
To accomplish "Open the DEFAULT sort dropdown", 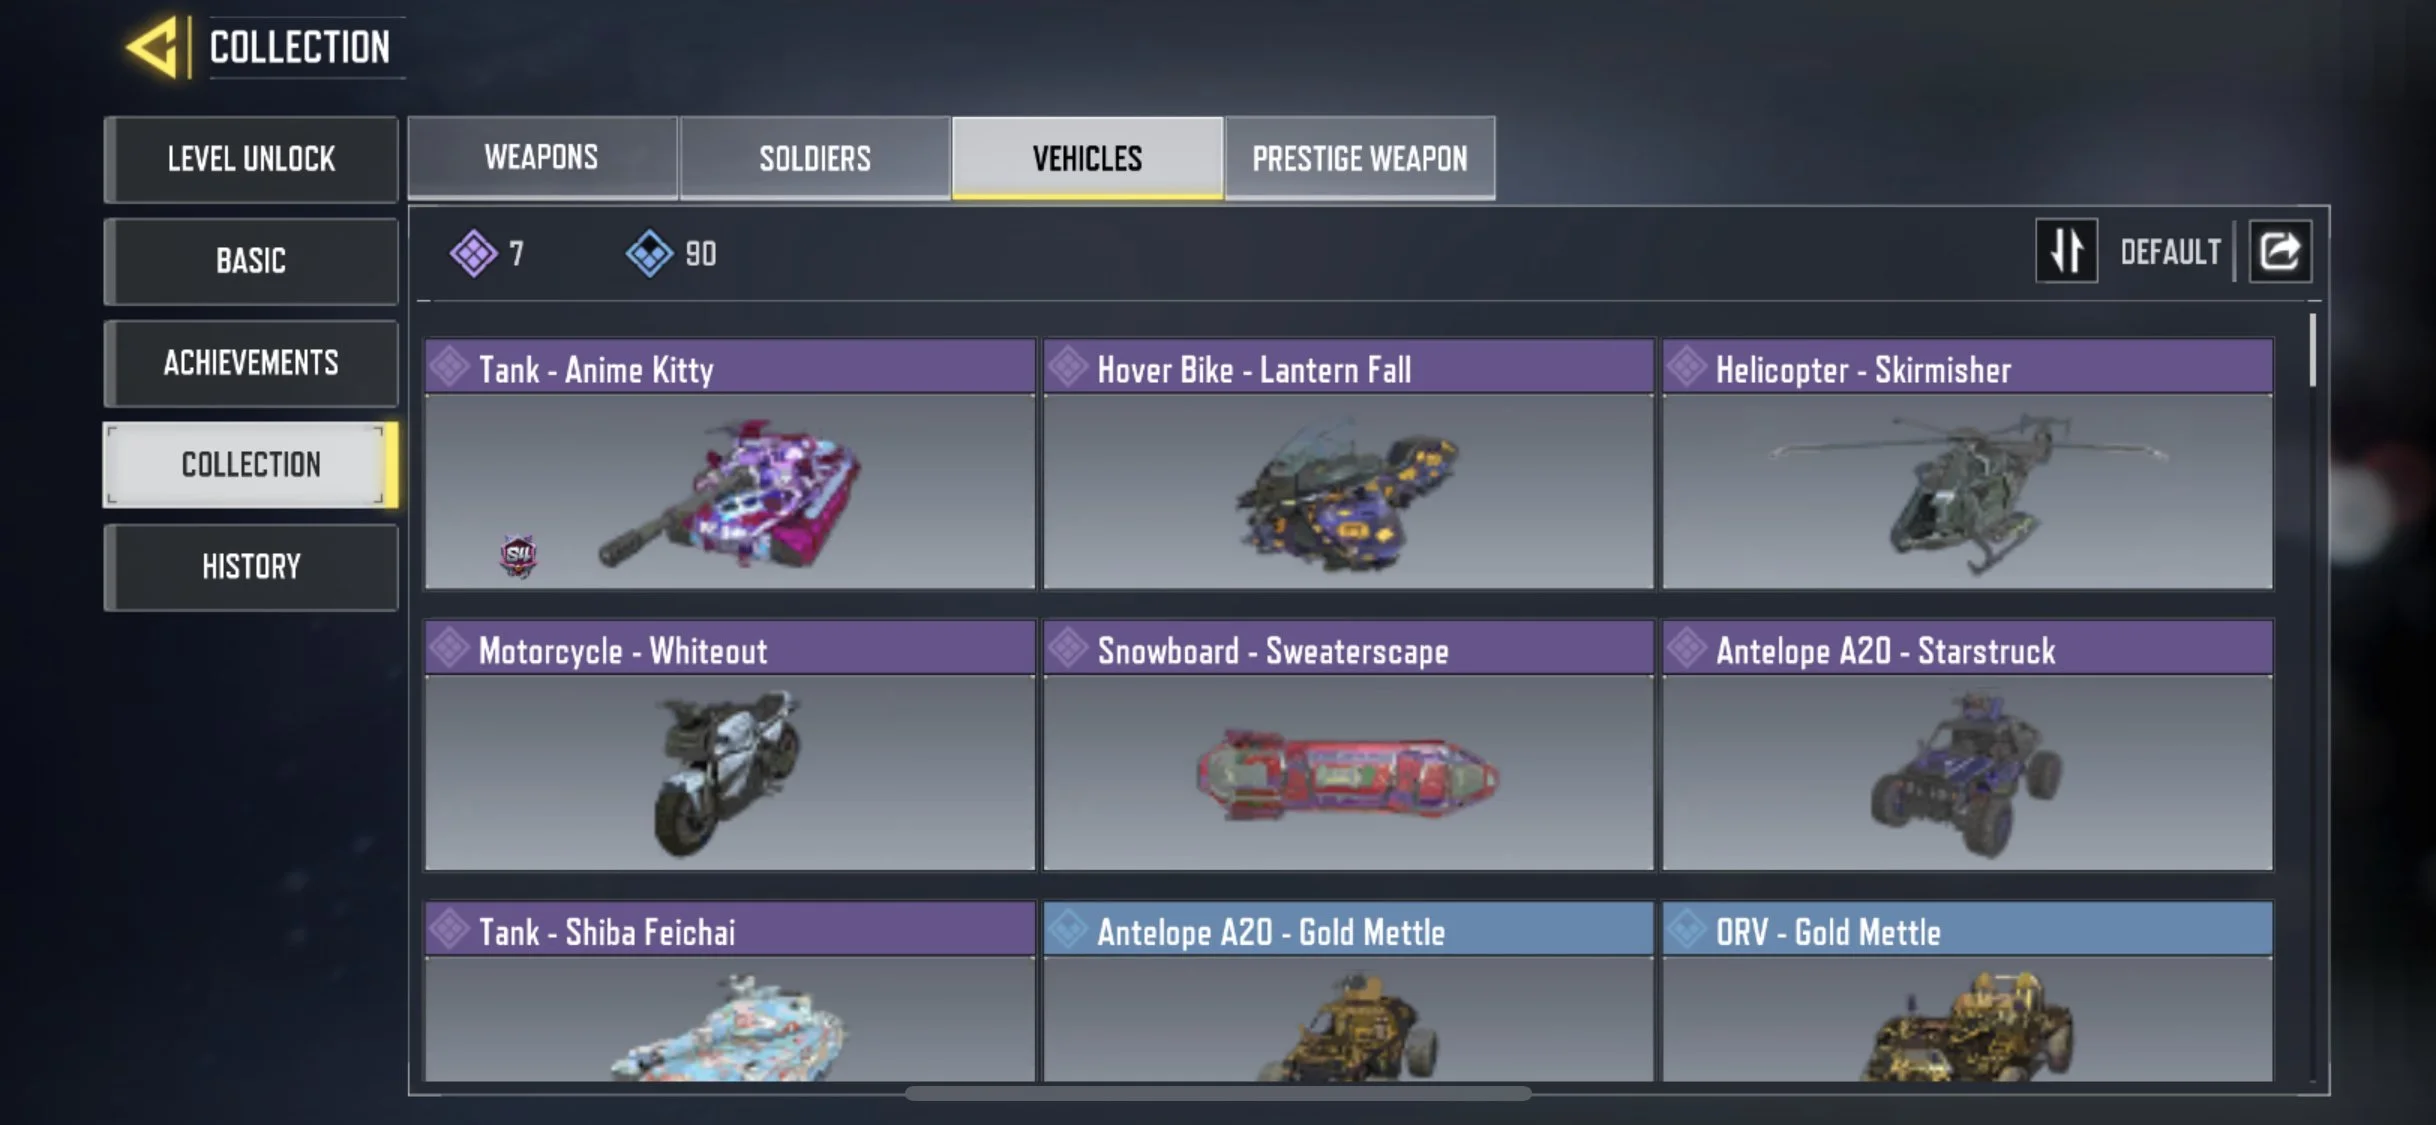I will 2170,252.
